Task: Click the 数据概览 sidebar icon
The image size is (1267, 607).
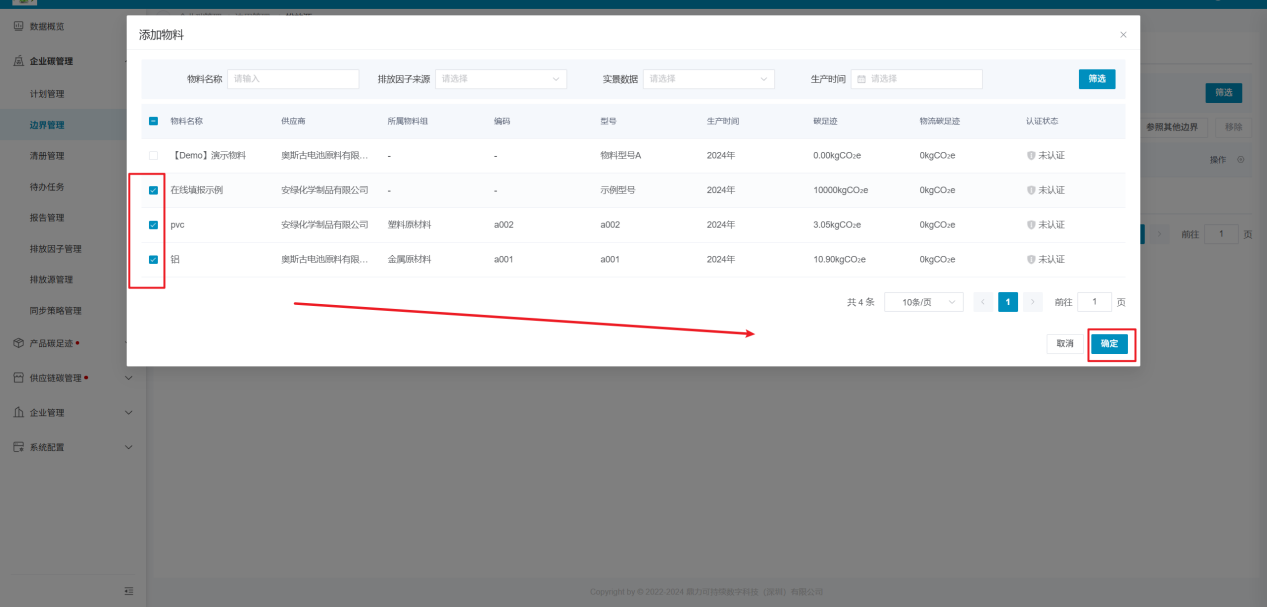Action: point(18,25)
